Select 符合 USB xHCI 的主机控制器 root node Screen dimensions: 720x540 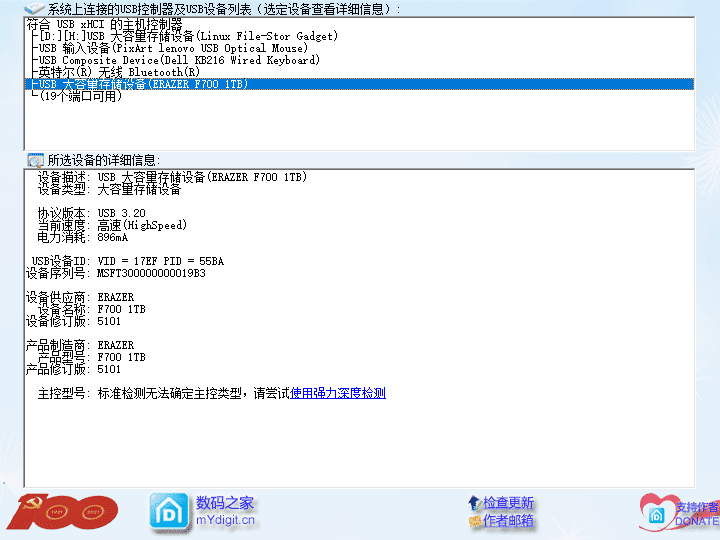pyautogui.click(x=104, y=24)
